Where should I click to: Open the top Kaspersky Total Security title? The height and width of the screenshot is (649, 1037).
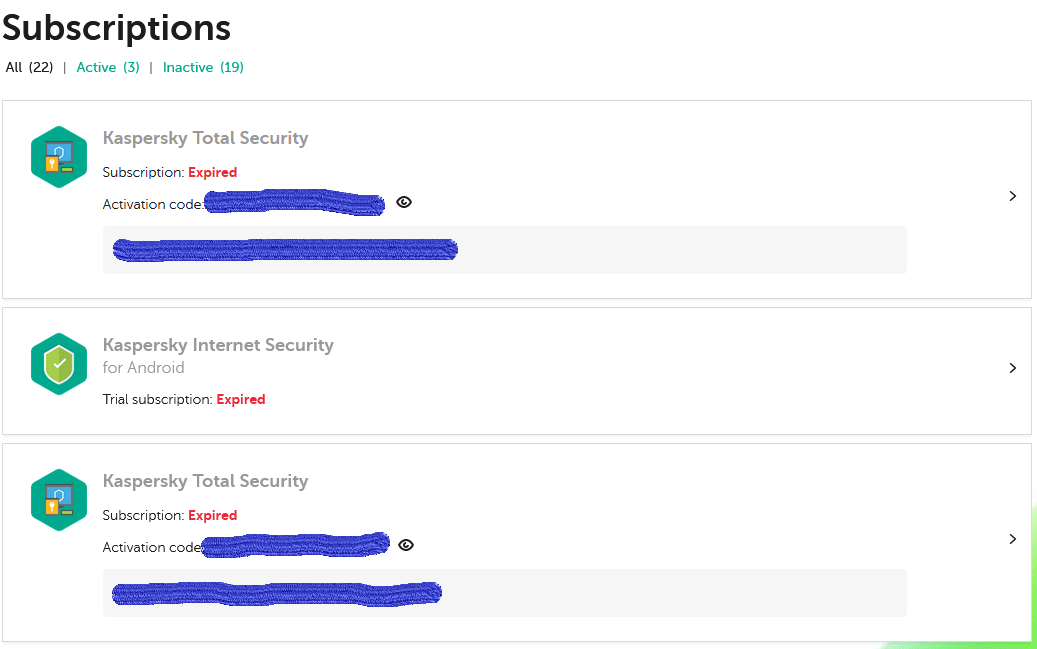205,138
